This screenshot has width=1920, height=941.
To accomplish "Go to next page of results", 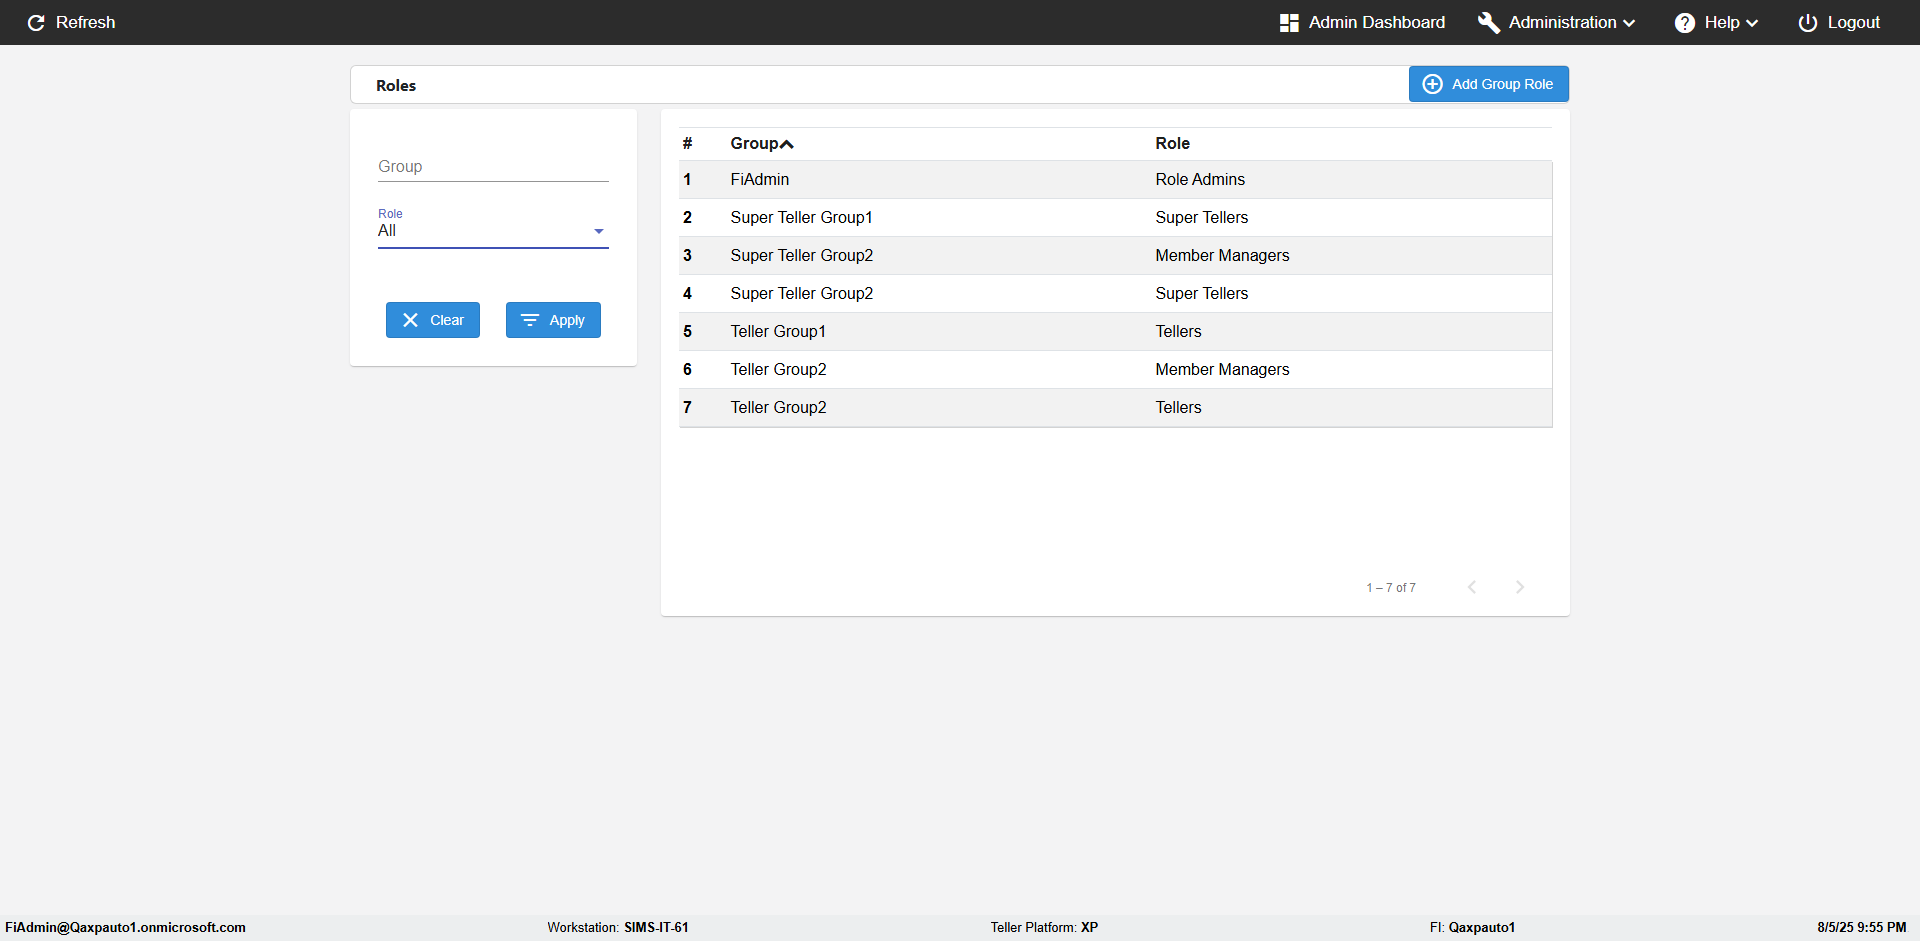I will click(x=1520, y=587).
